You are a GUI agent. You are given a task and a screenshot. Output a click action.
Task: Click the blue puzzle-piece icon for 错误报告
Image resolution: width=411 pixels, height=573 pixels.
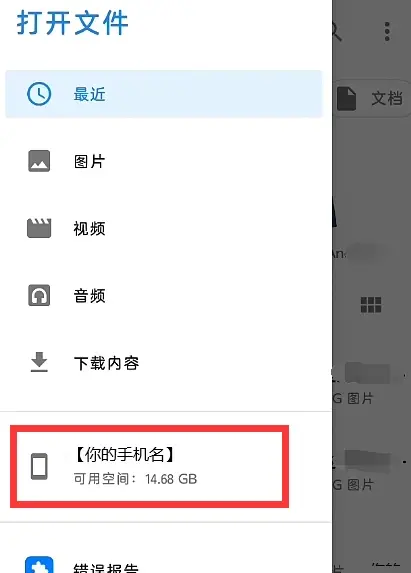coord(39,565)
